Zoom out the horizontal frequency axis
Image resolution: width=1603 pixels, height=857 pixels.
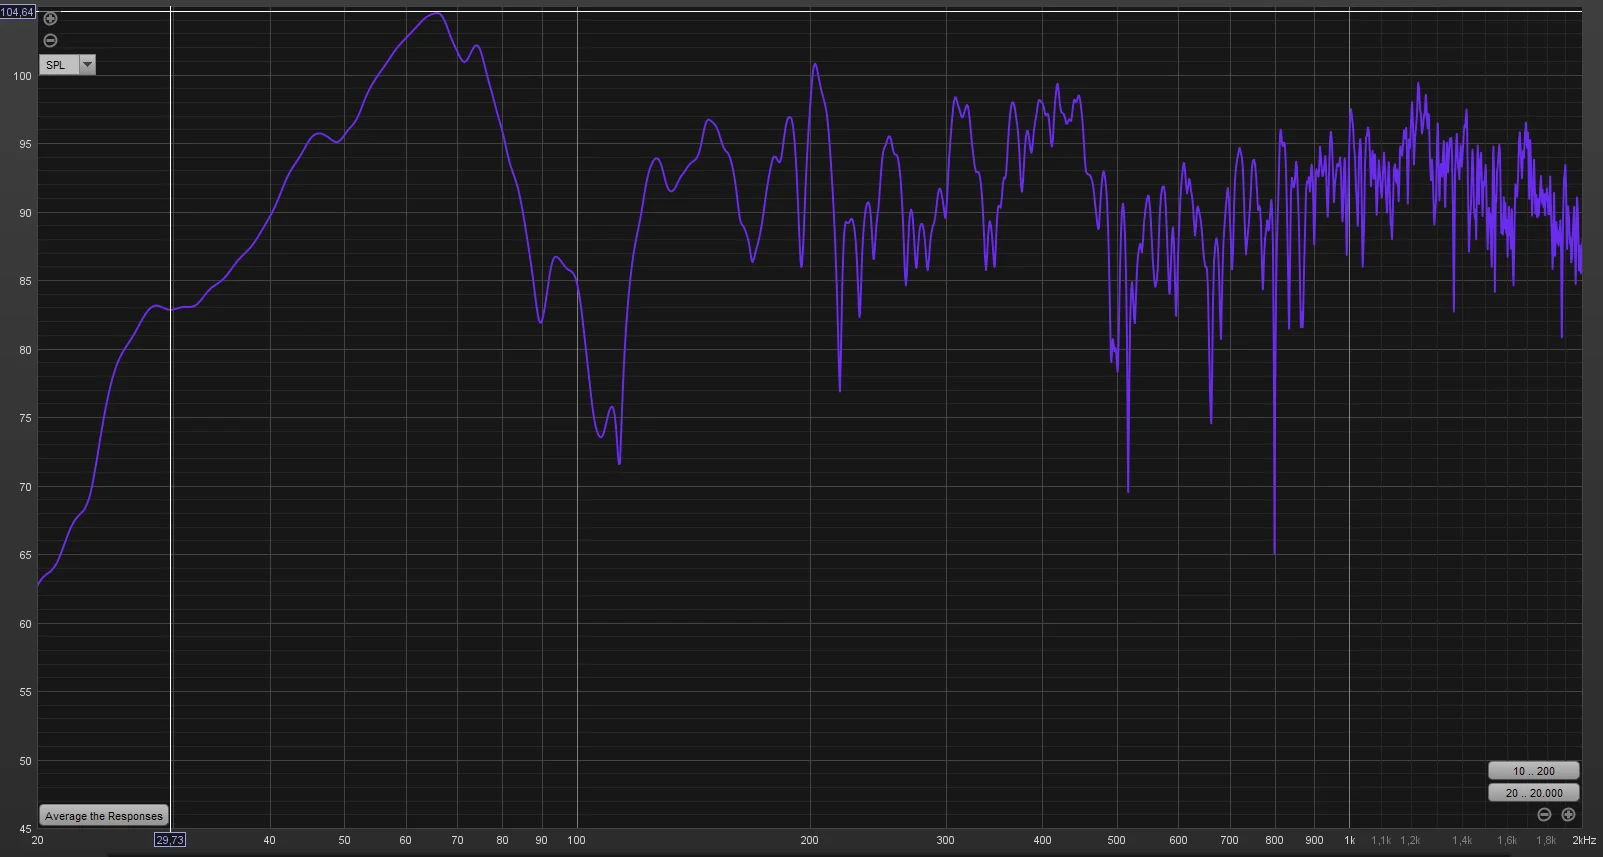[x=1544, y=815]
